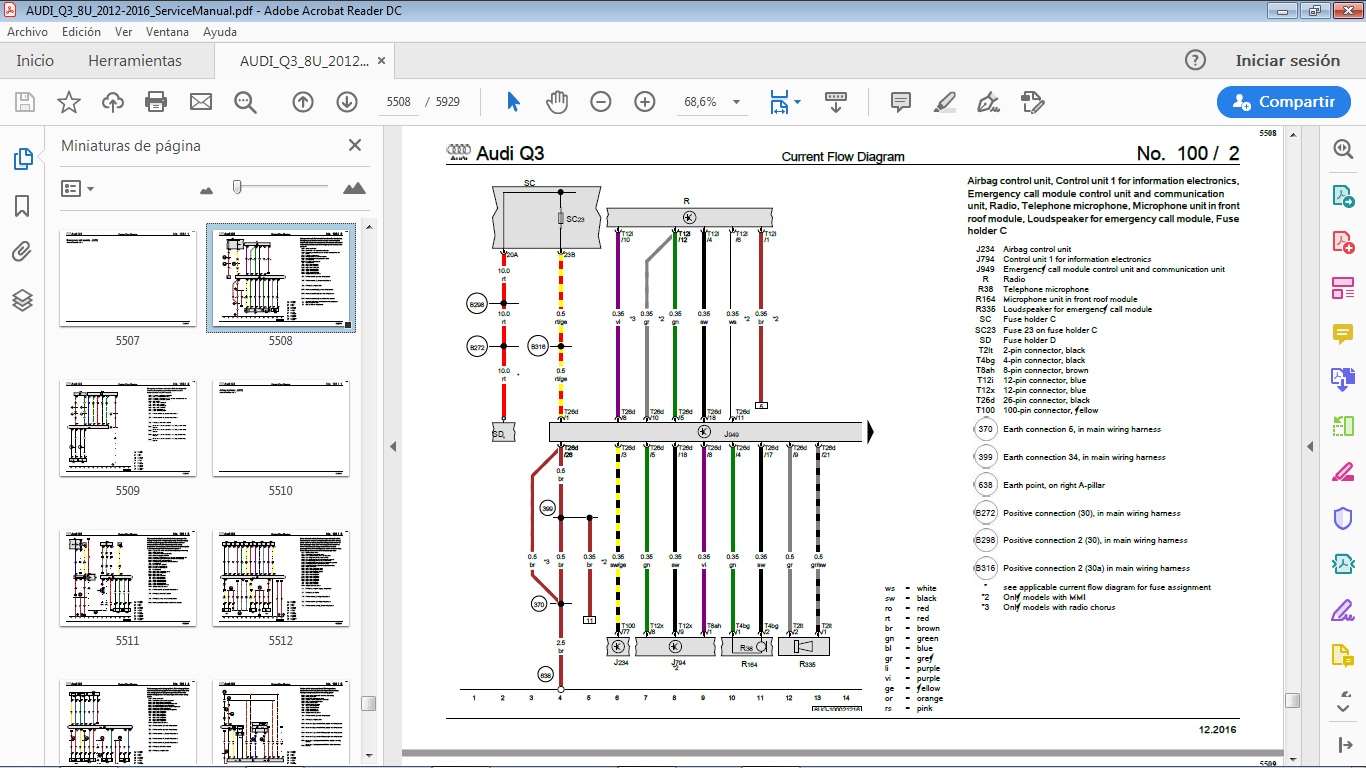Print the document via printer icon
Viewport: 1366px width, 768px height.
pyautogui.click(x=156, y=102)
